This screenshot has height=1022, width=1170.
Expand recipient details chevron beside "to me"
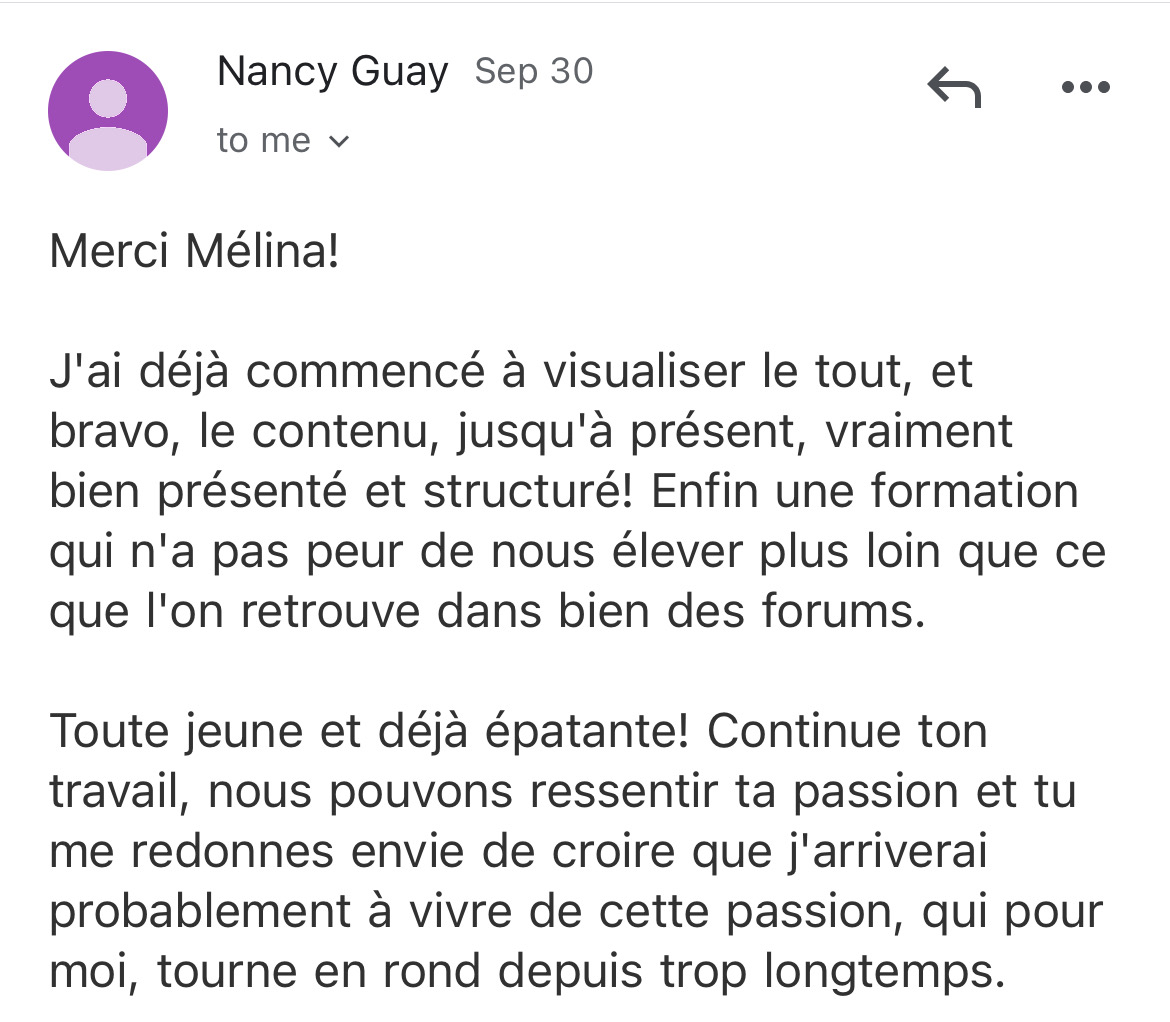point(340,142)
